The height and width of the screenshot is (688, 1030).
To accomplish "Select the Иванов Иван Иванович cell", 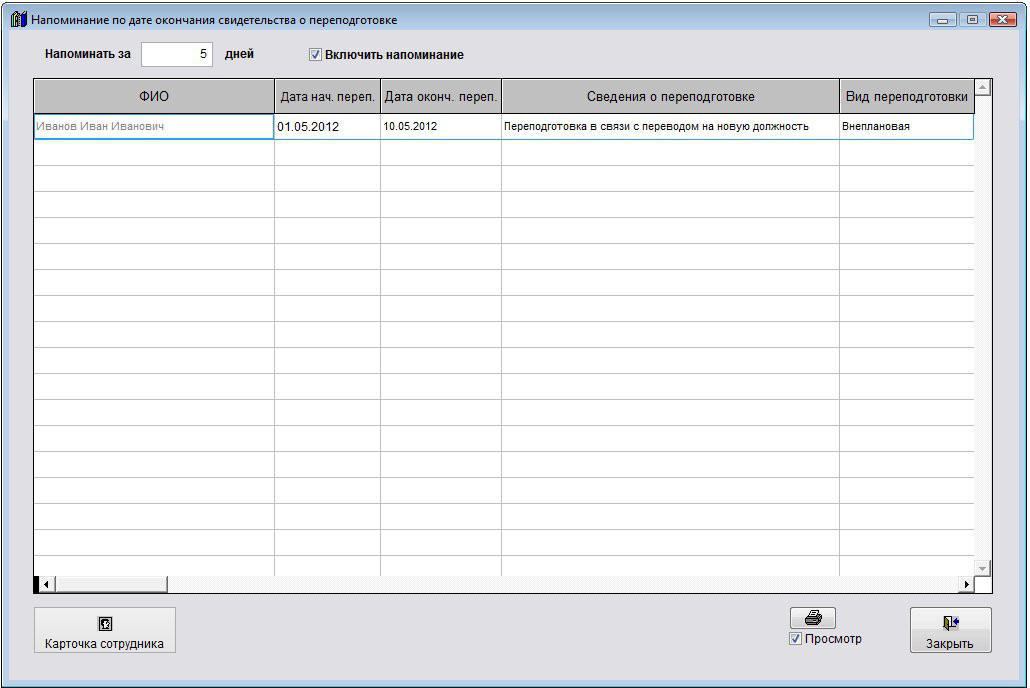I will 154,126.
